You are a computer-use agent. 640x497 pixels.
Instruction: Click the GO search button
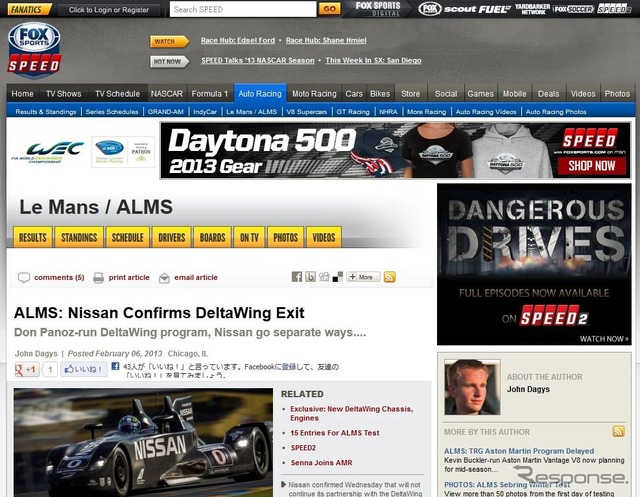[x=329, y=9]
